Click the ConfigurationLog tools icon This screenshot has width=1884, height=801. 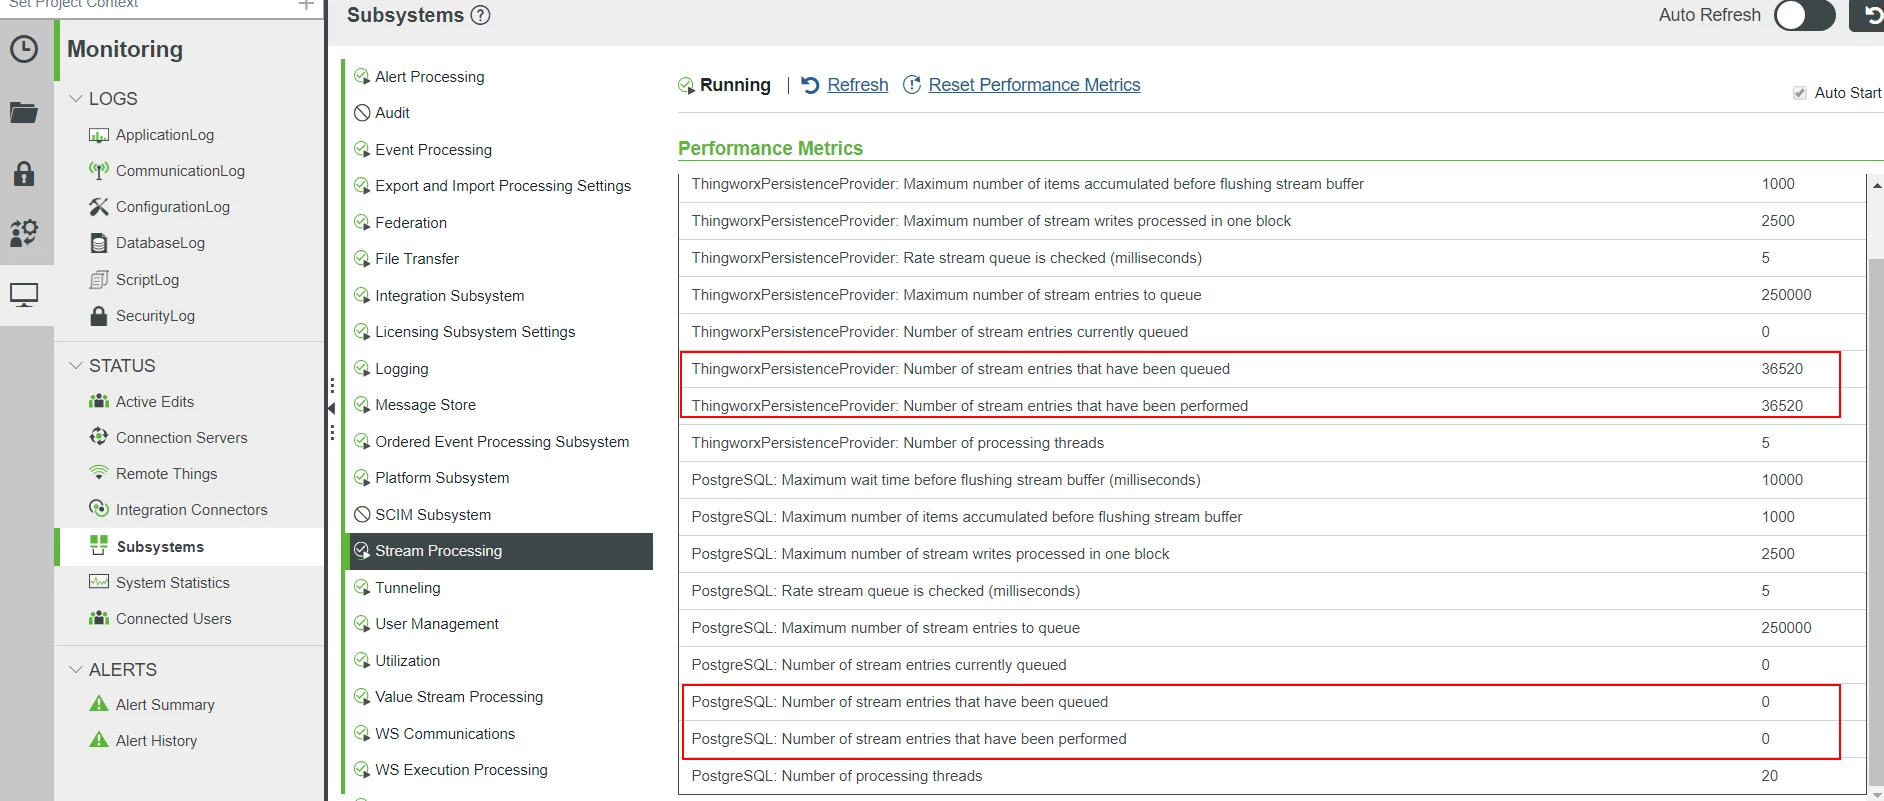click(x=99, y=207)
